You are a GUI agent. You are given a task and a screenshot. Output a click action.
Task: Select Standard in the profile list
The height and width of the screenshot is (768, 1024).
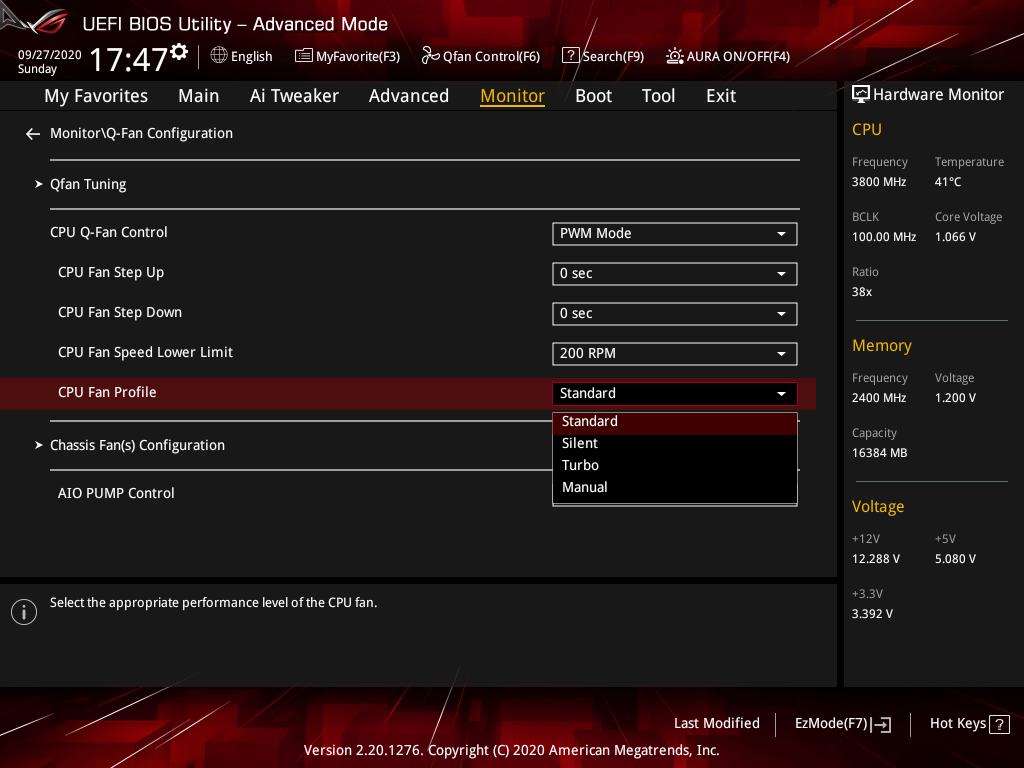point(675,422)
